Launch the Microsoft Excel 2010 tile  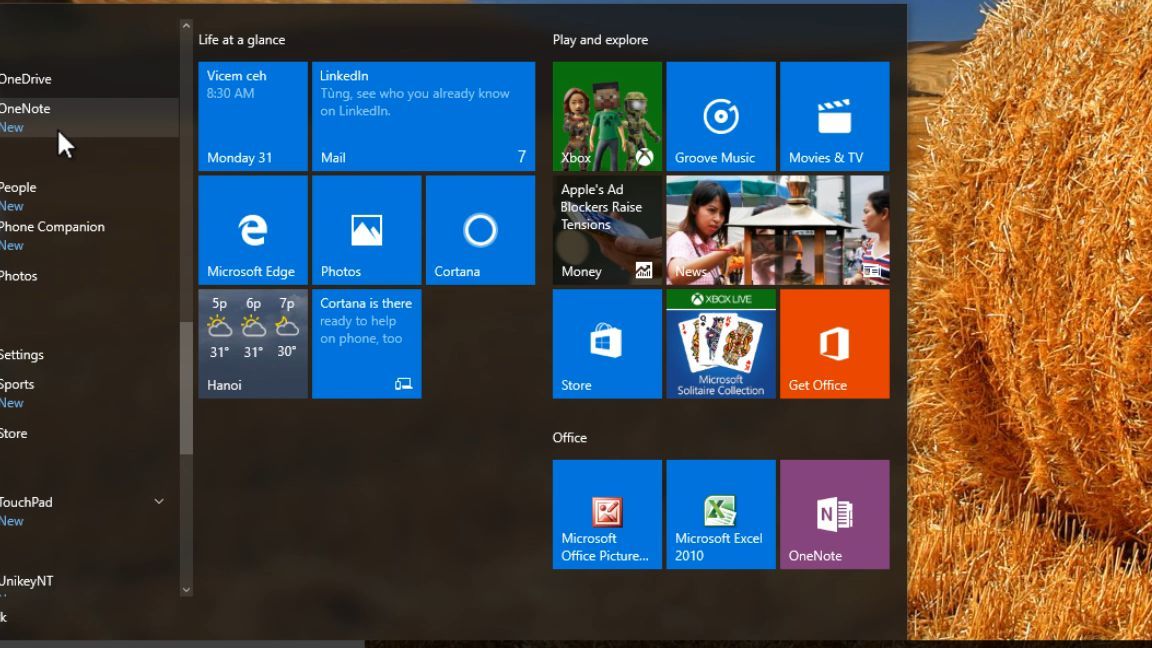[721, 514]
